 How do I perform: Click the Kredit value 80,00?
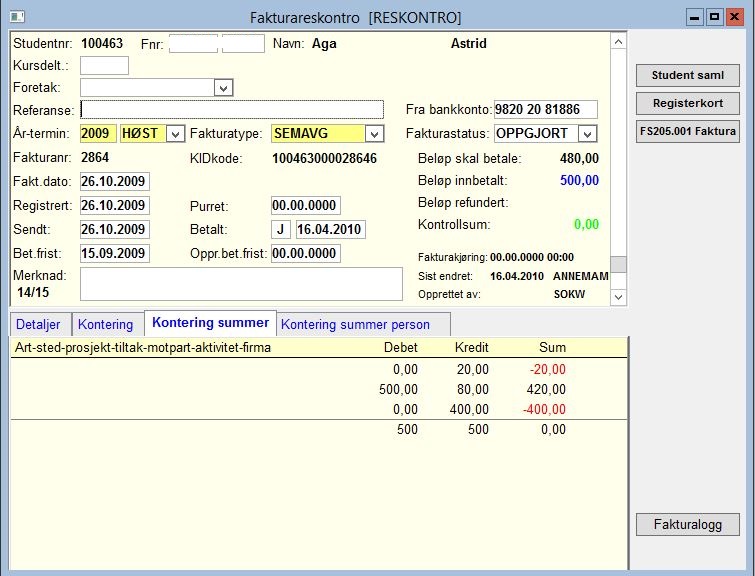click(473, 389)
